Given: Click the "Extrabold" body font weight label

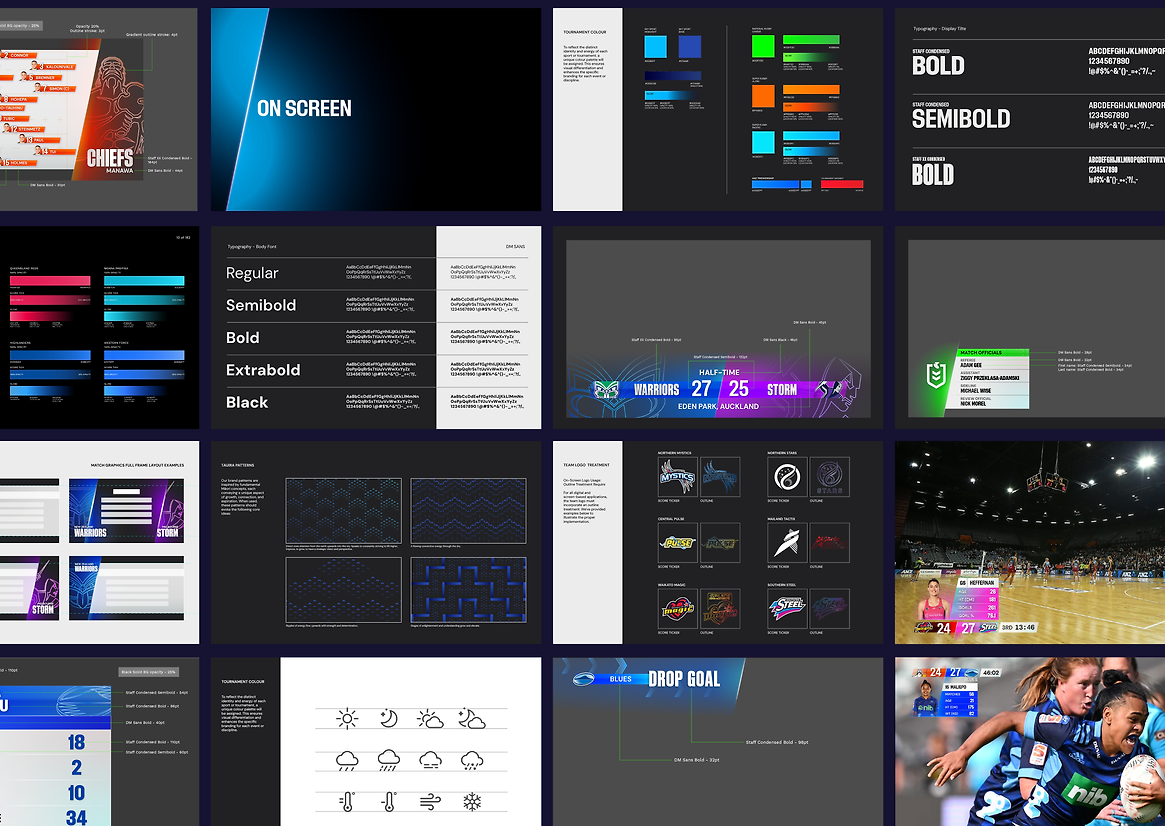Looking at the screenshot, I should (x=263, y=370).
